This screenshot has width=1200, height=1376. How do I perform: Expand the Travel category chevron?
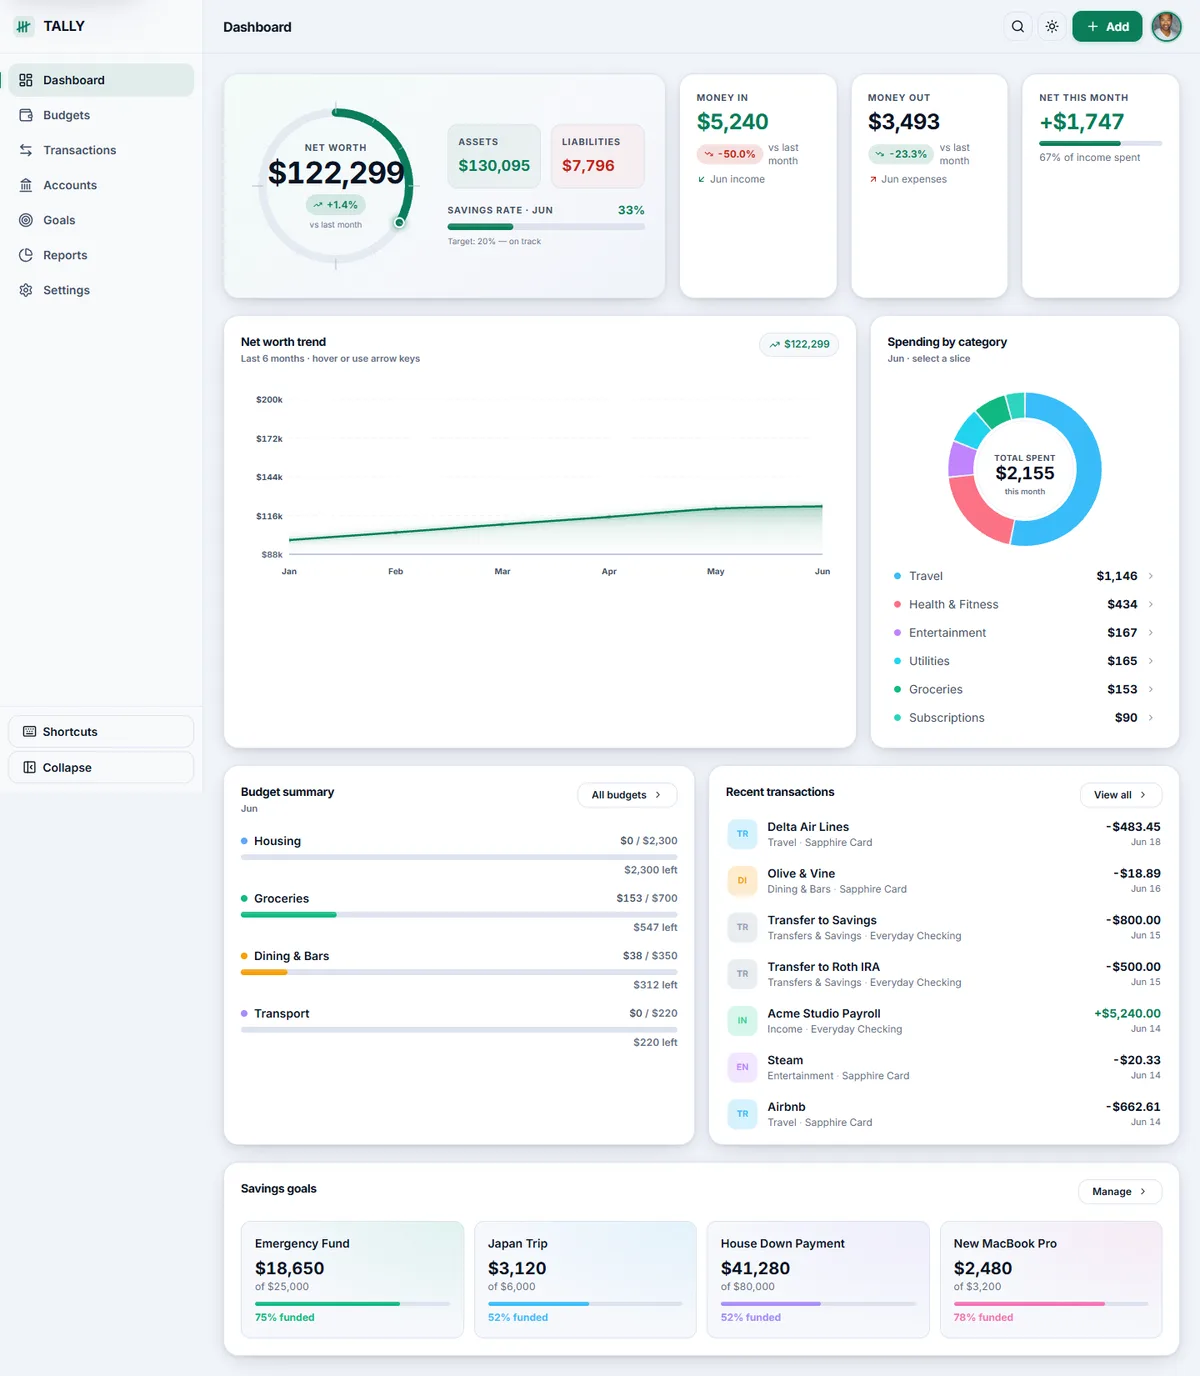click(x=1151, y=576)
